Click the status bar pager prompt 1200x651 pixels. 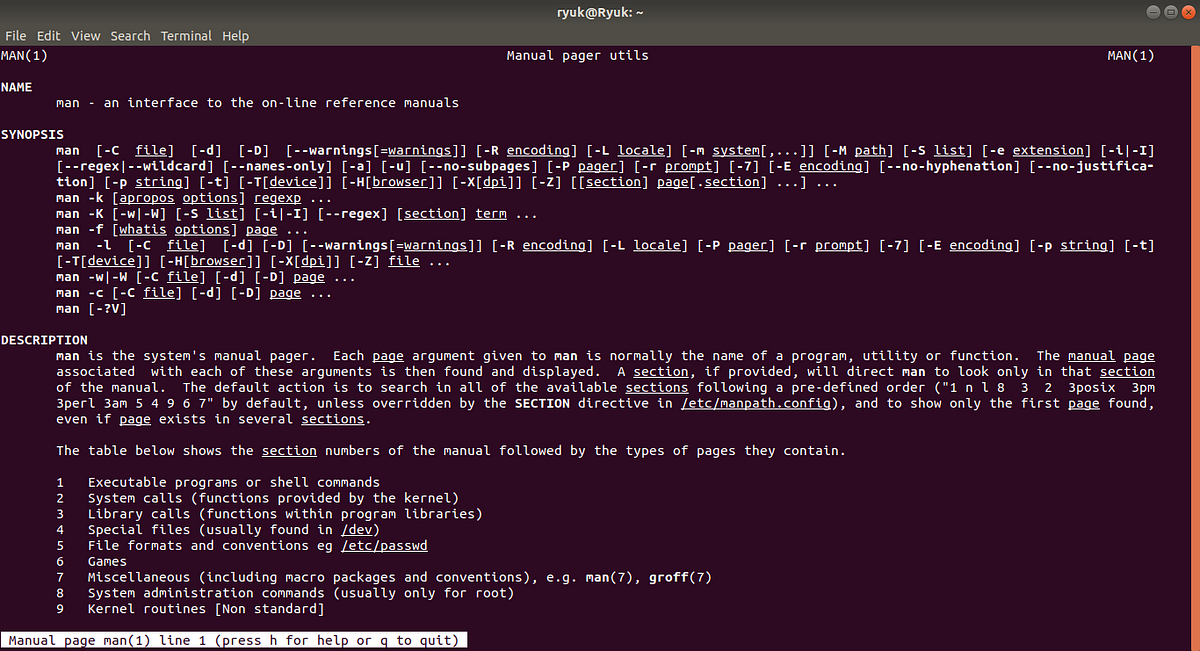point(233,640)
